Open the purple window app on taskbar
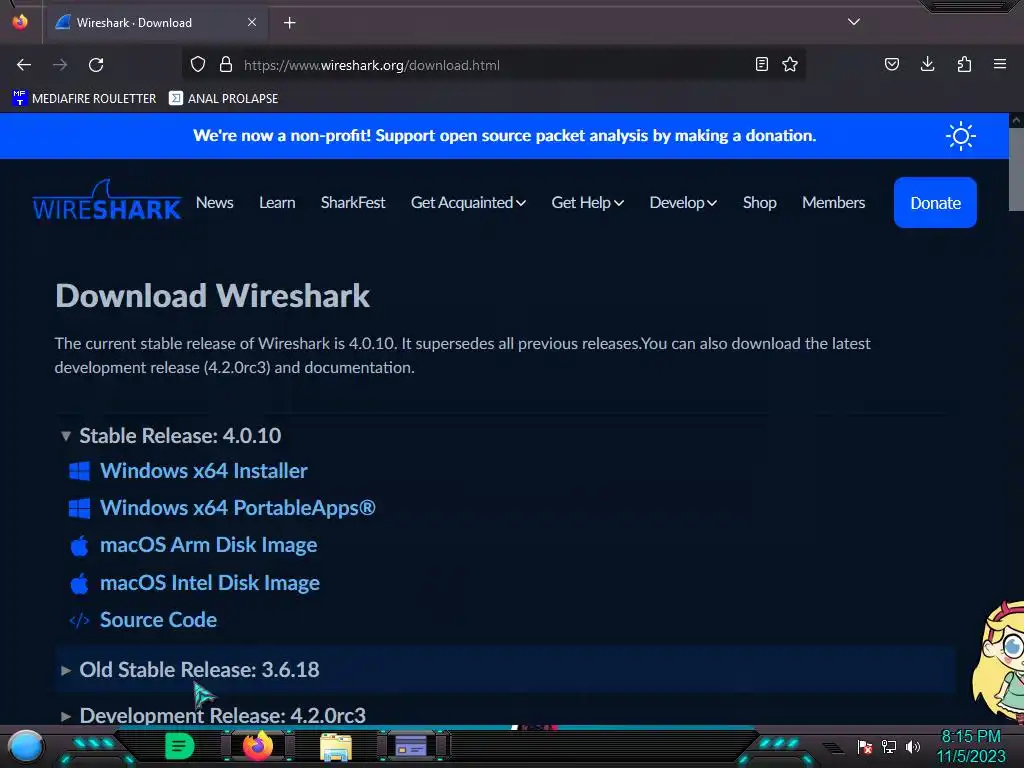 point(411,746)
